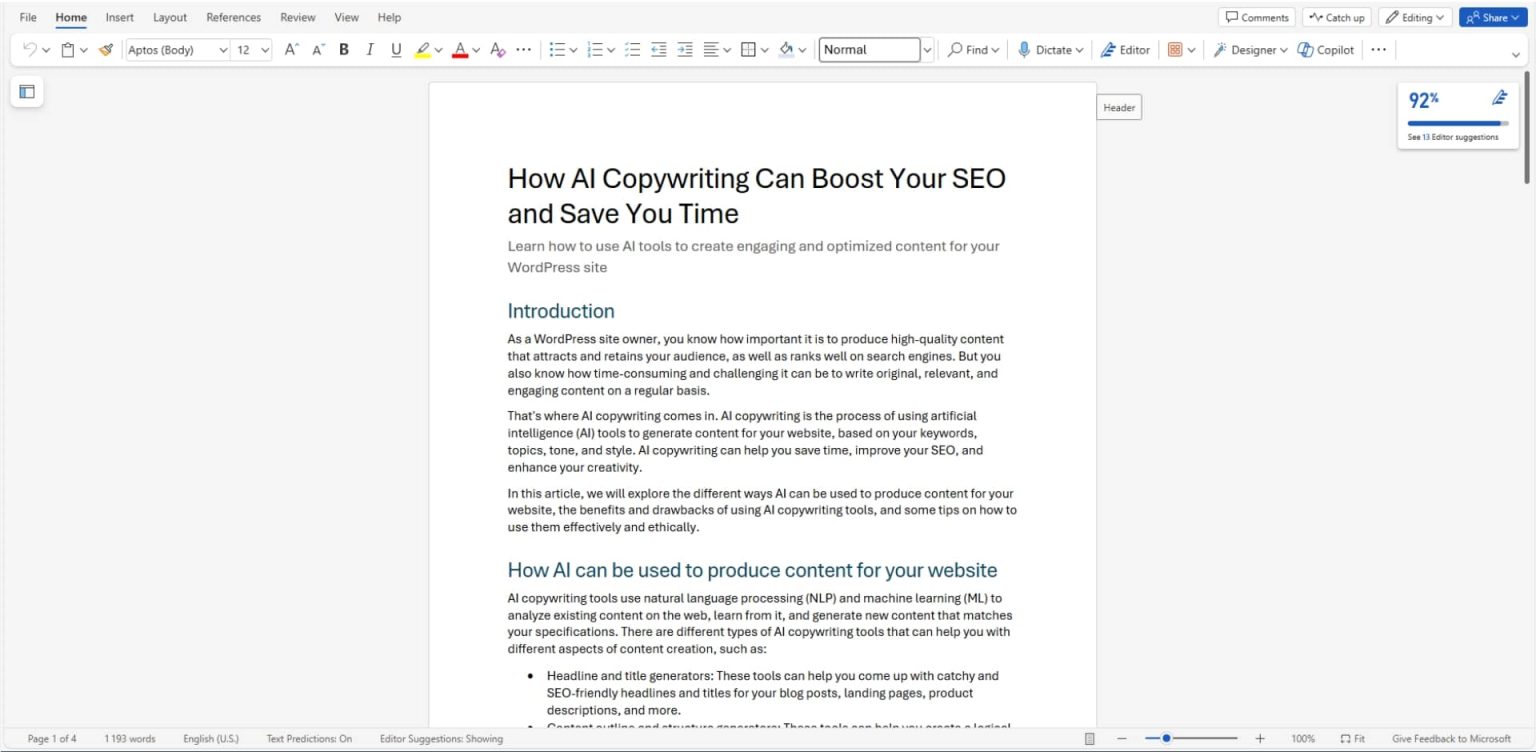
Task: Click the Header tag beside the page
Action: coord(1119,108)
